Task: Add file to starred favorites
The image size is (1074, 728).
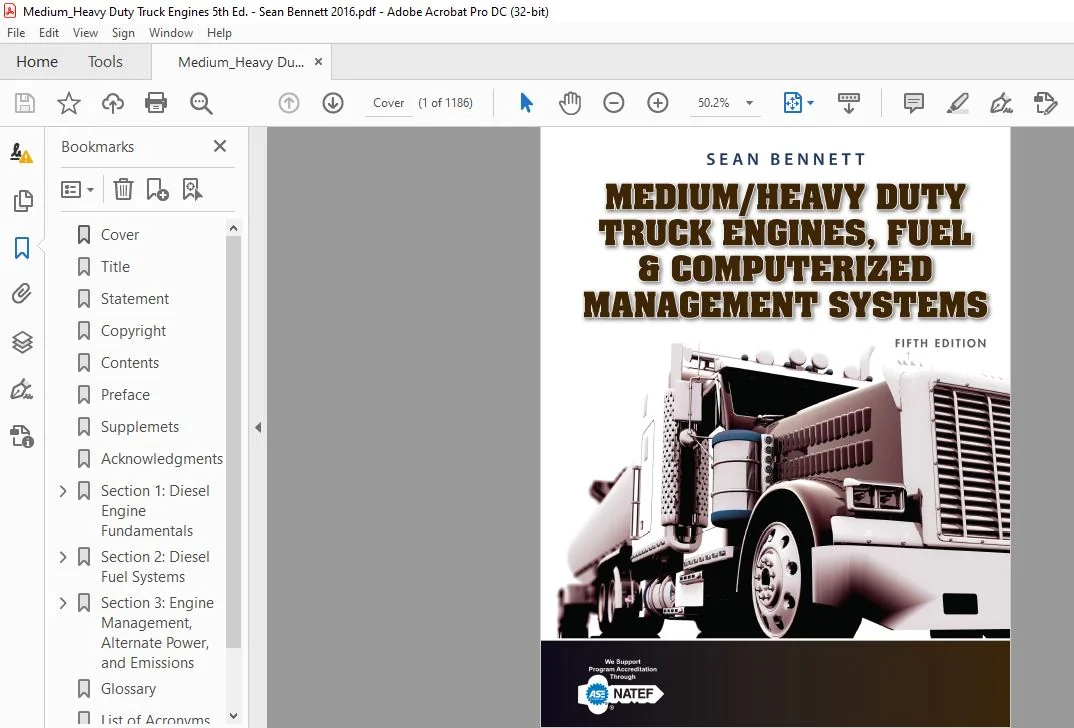Action: 68,103
